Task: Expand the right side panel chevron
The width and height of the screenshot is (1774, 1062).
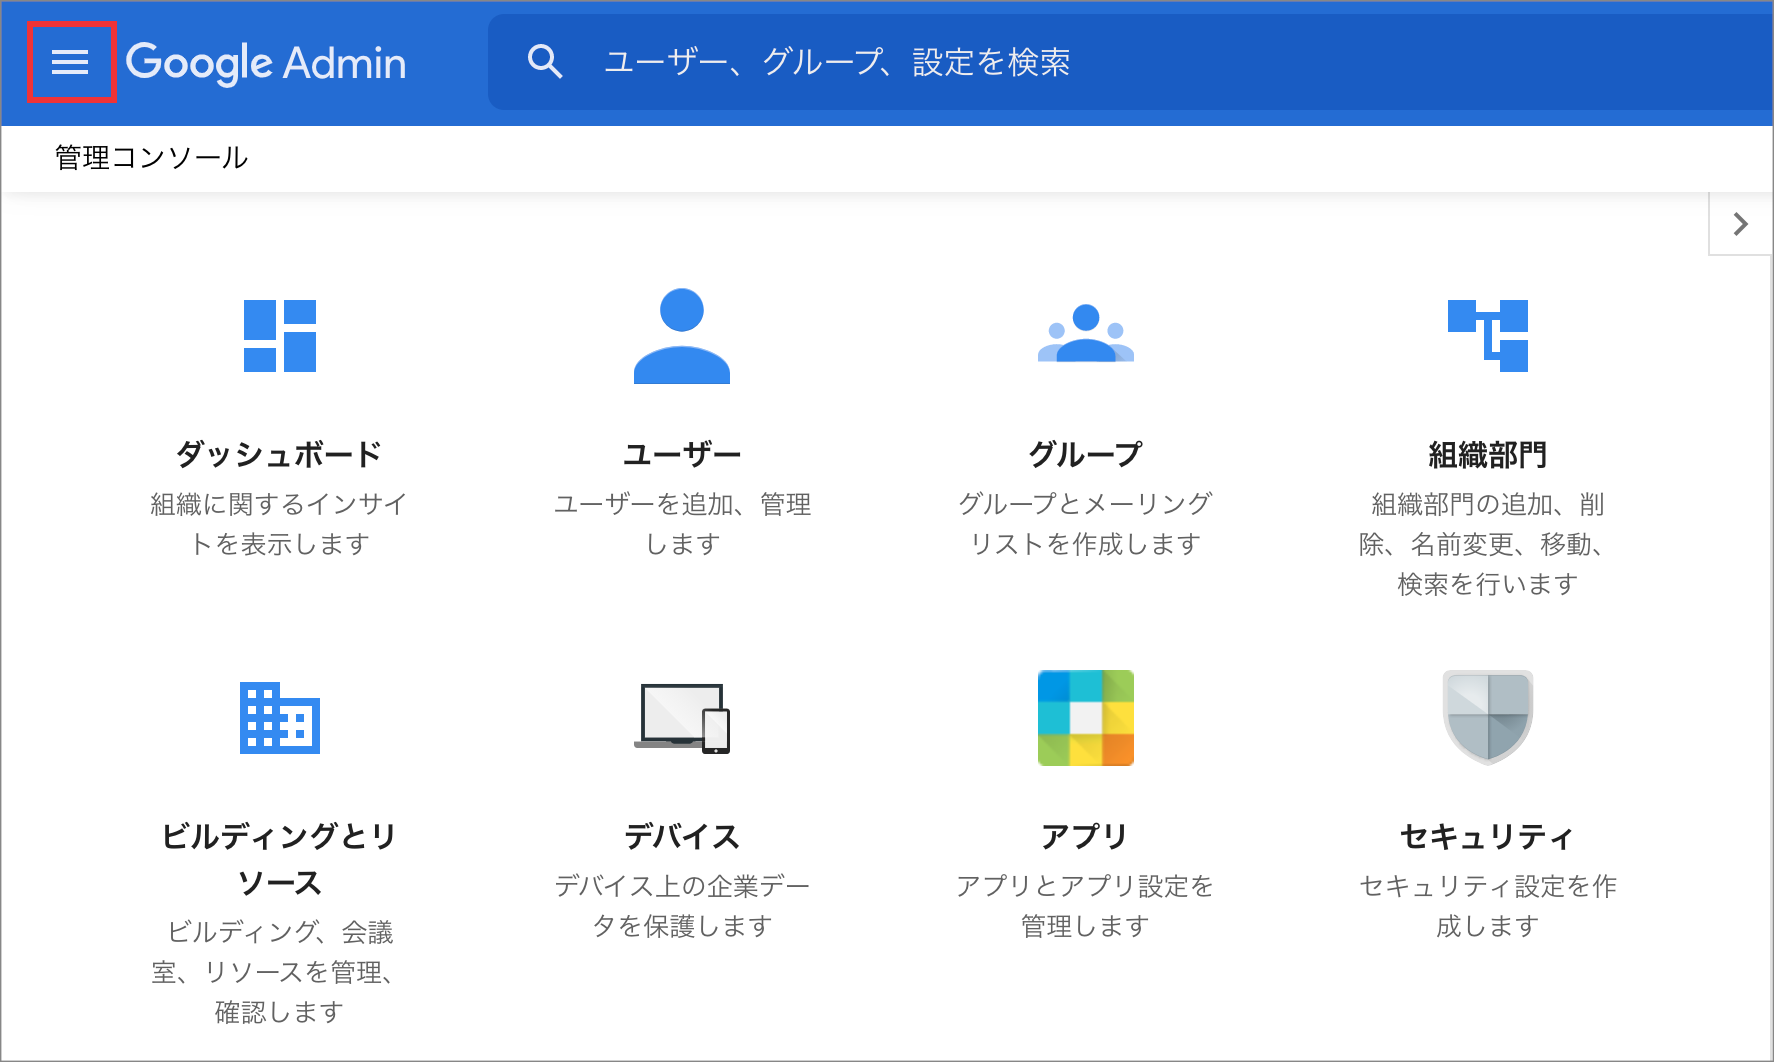Action: (1740, 224)
